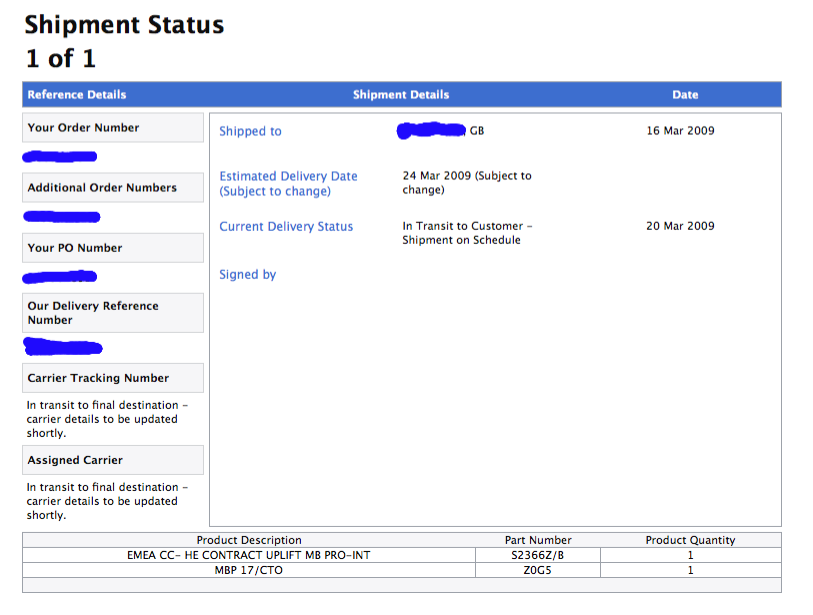The image size is (813, 615).
Task: Click the Product Quantity table header
Action: click(690, 540)
